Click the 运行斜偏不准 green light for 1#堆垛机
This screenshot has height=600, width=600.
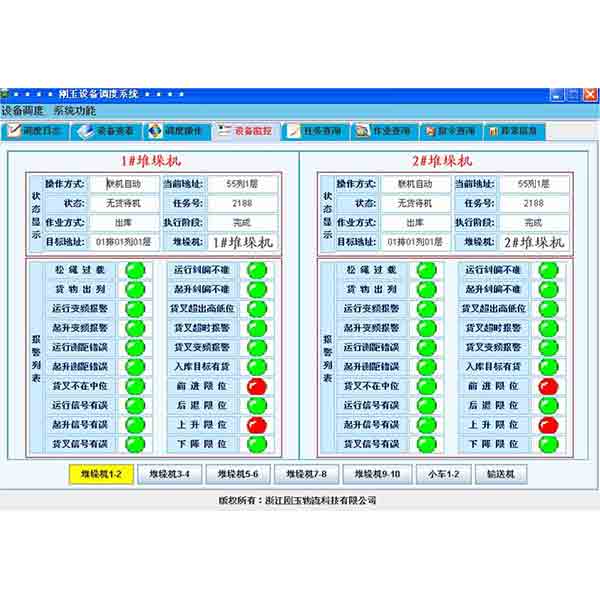coord(257,270)
